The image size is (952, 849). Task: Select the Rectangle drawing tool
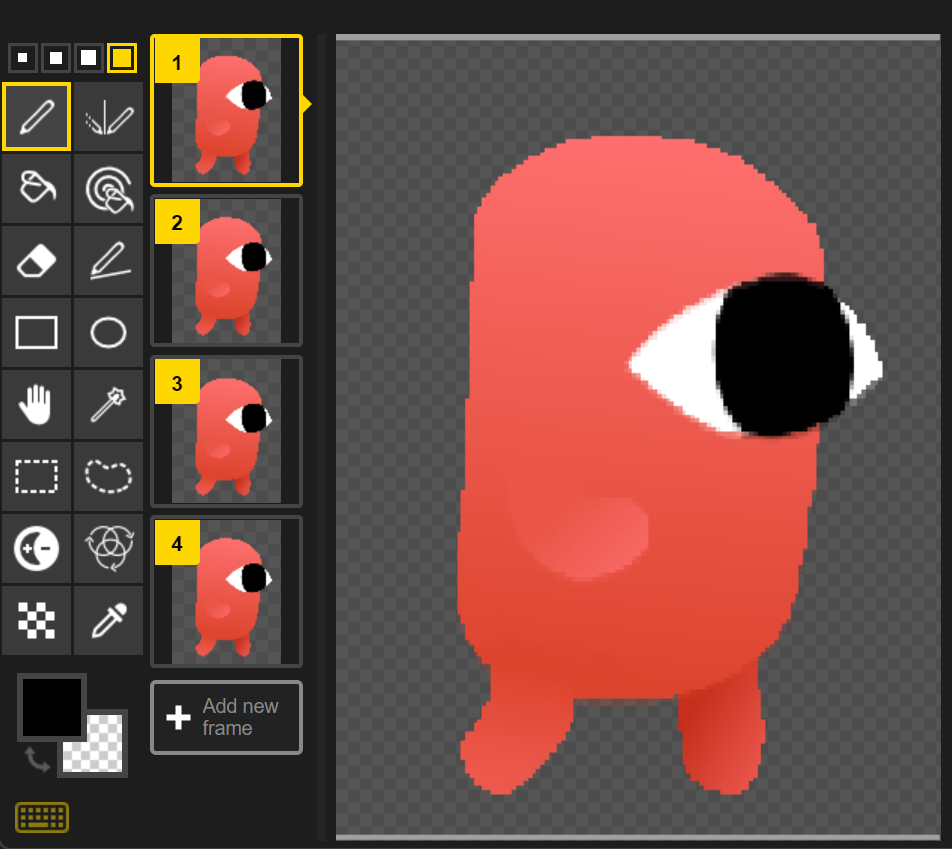(x=36, y=332)
